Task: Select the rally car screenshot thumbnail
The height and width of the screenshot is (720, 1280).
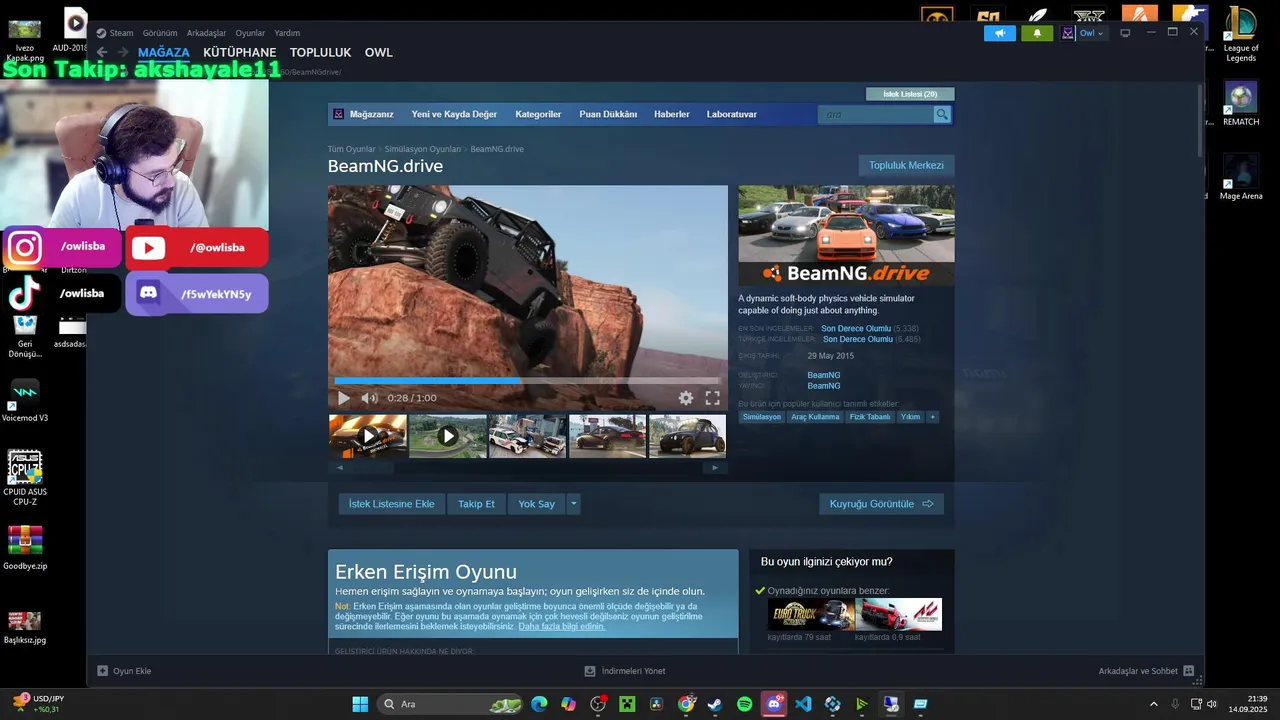Action: coord(528,436)
